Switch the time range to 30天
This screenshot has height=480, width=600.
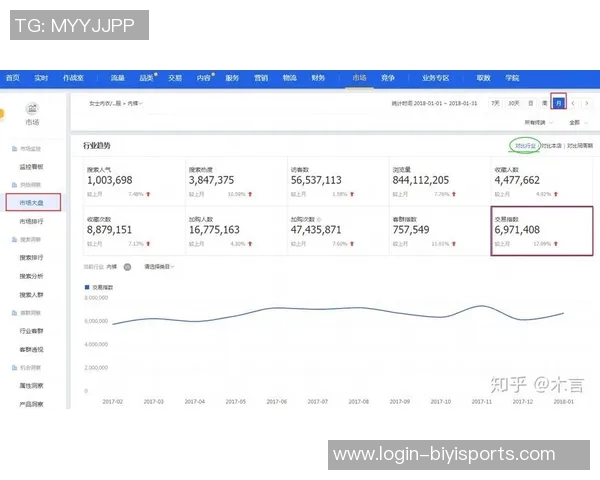point(513,103)
